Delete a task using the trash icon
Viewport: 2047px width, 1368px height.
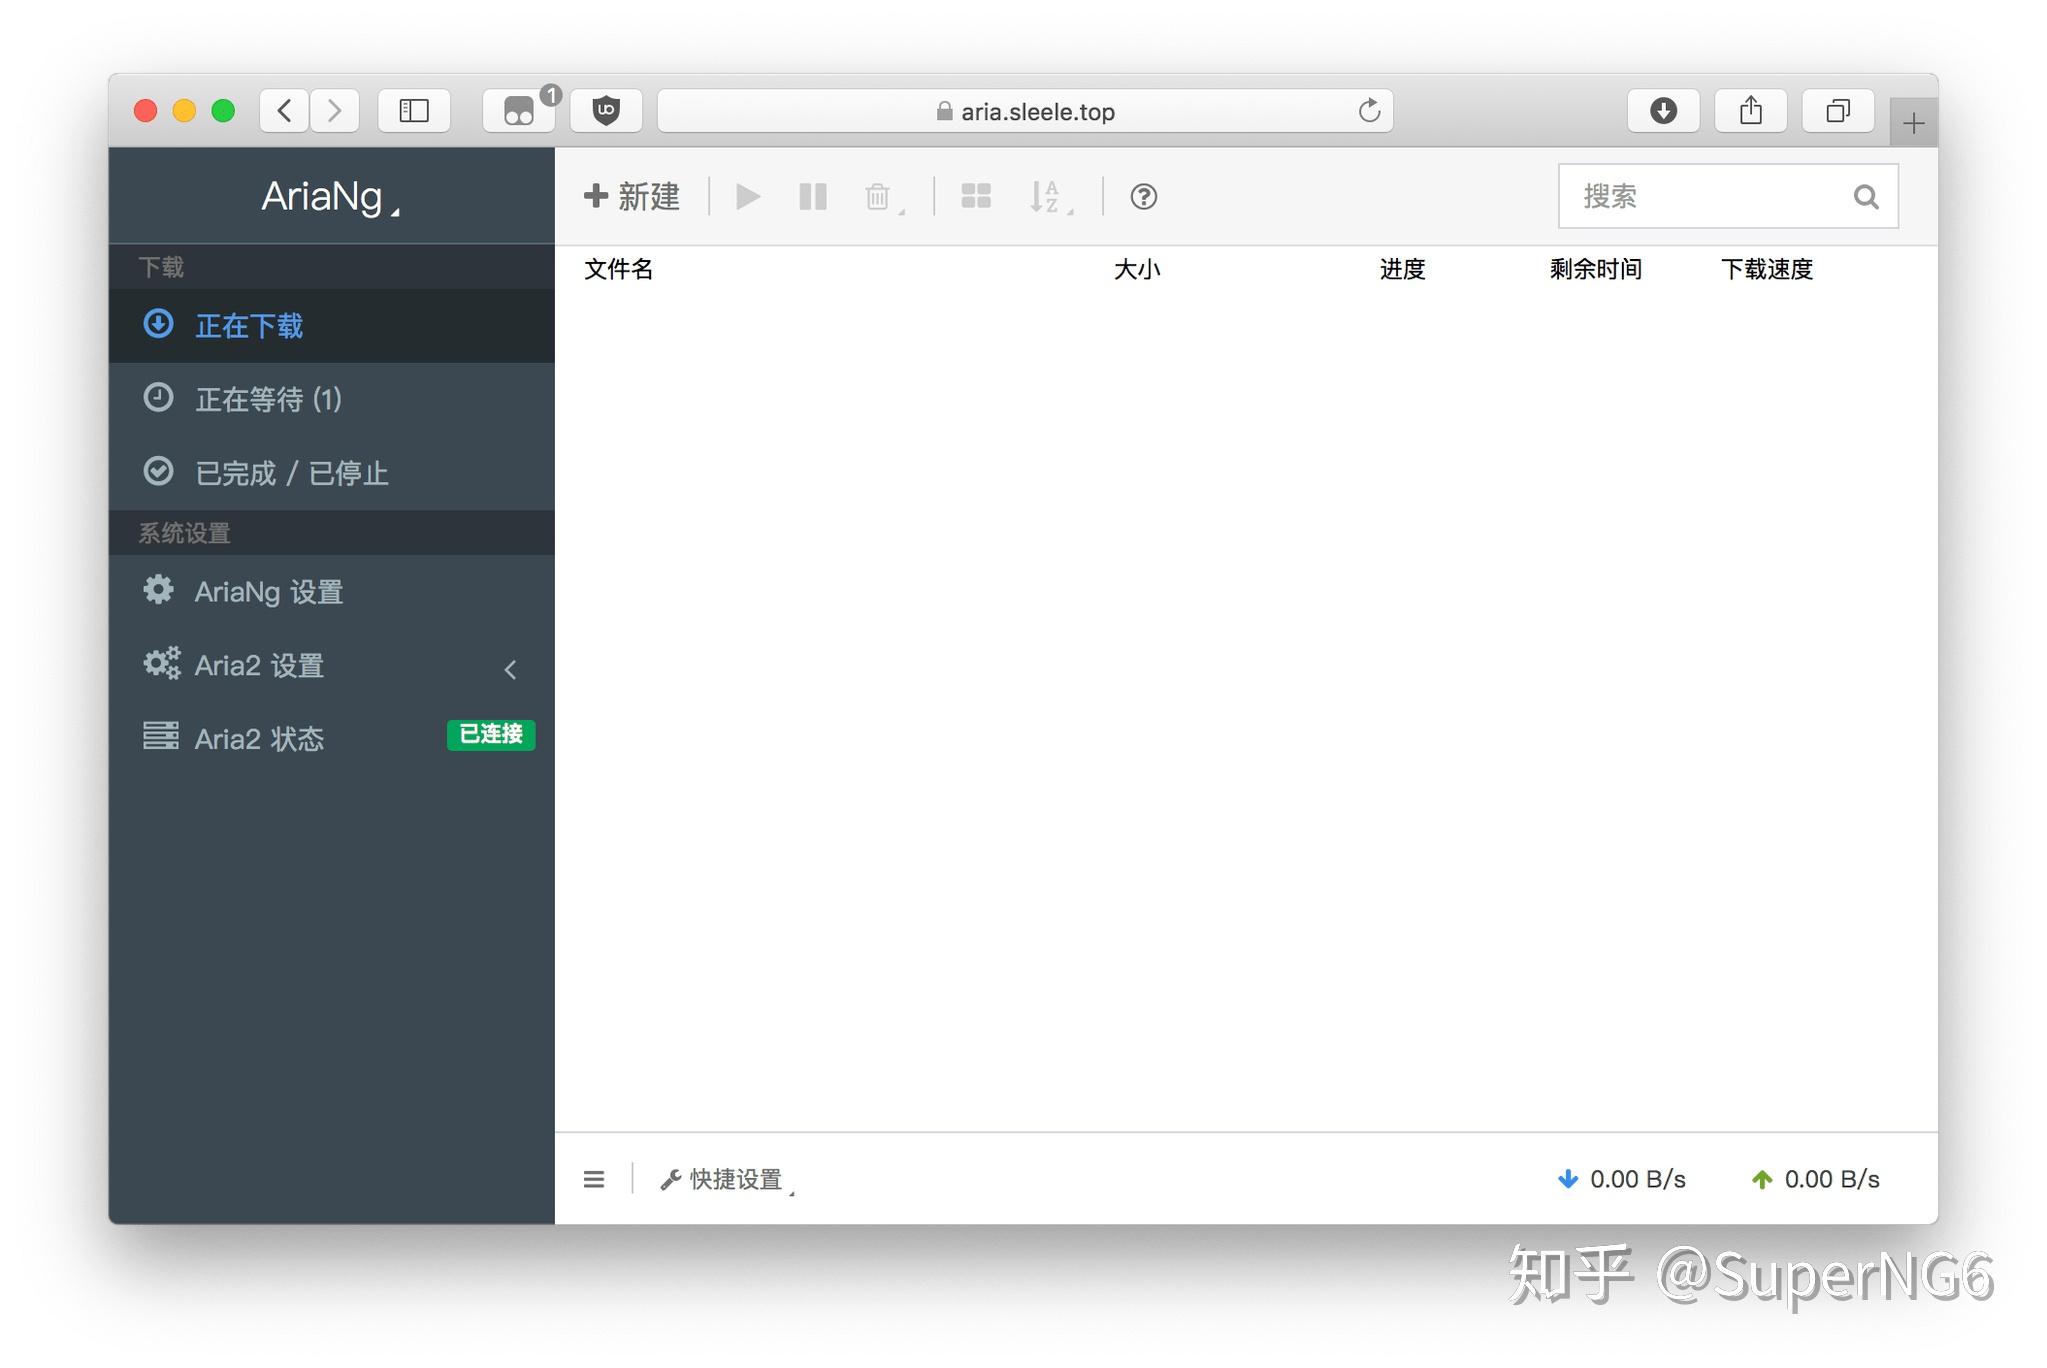(x=878, y=196)
